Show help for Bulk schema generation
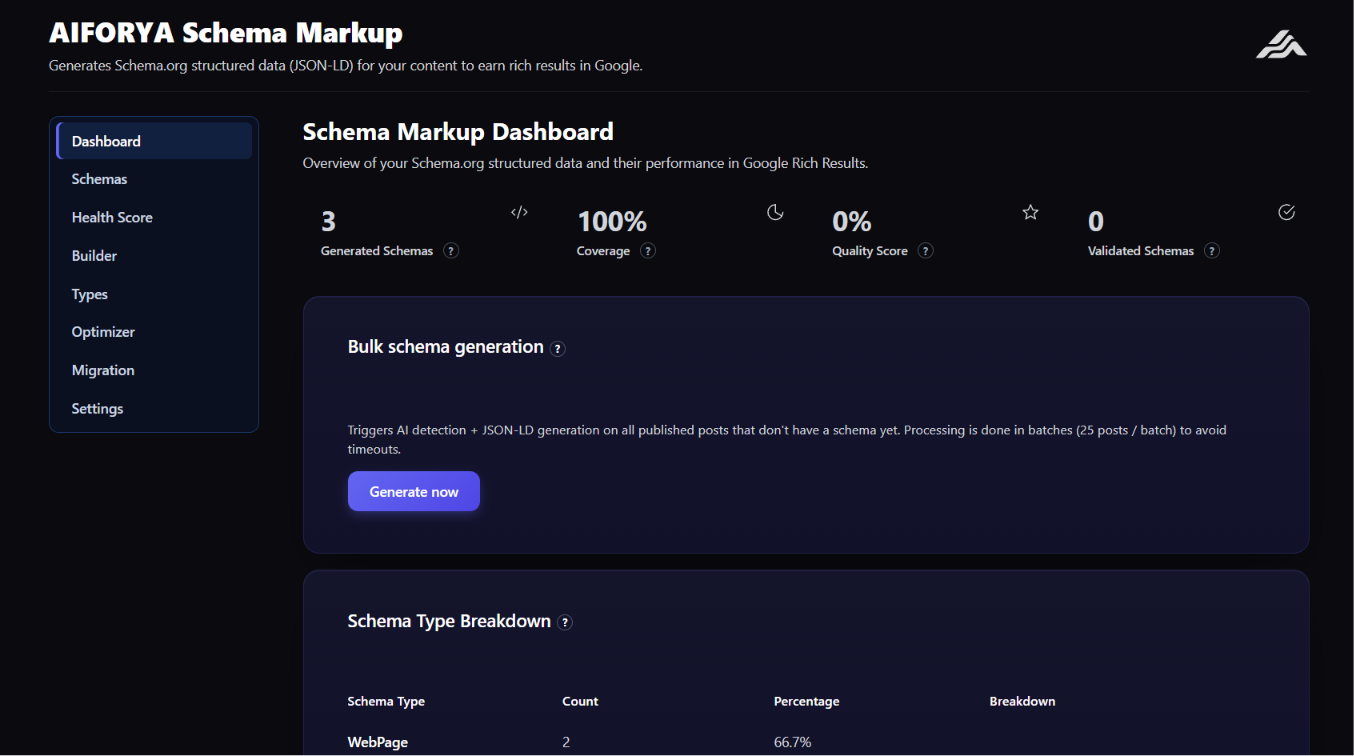Image resolution: width=1354 pixels, height=756 pixels. pyautogui.click(x=558, y=349)
